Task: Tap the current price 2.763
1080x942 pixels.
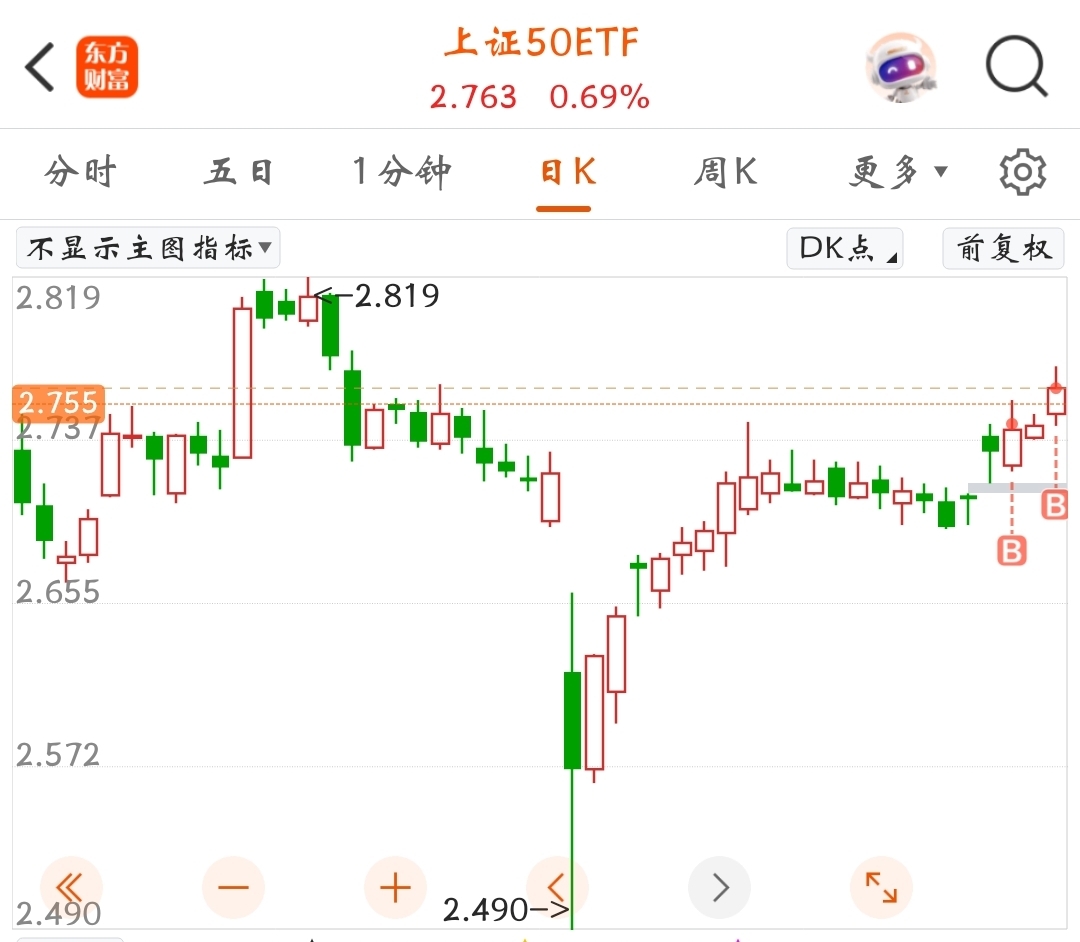Action: [473, 97]
